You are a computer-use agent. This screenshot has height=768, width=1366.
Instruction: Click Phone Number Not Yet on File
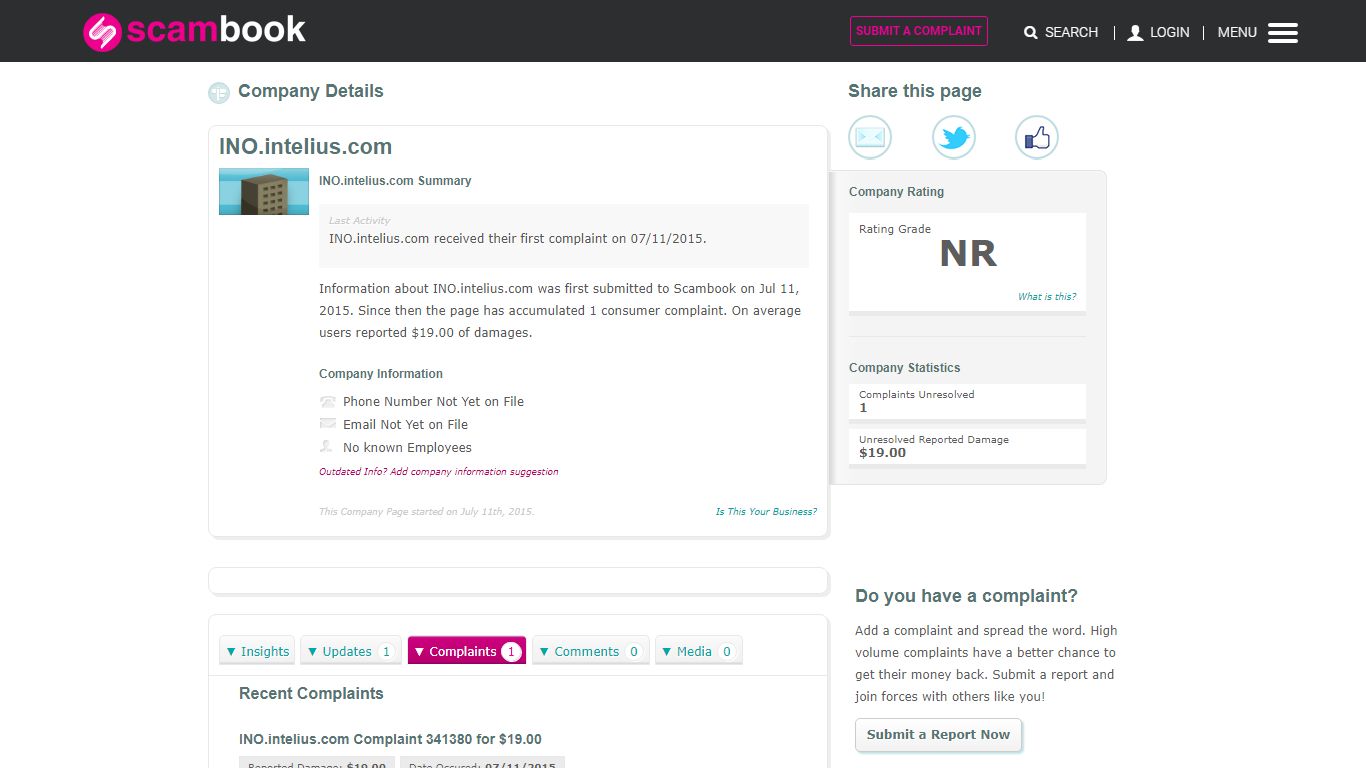click(x=433, y=401)
